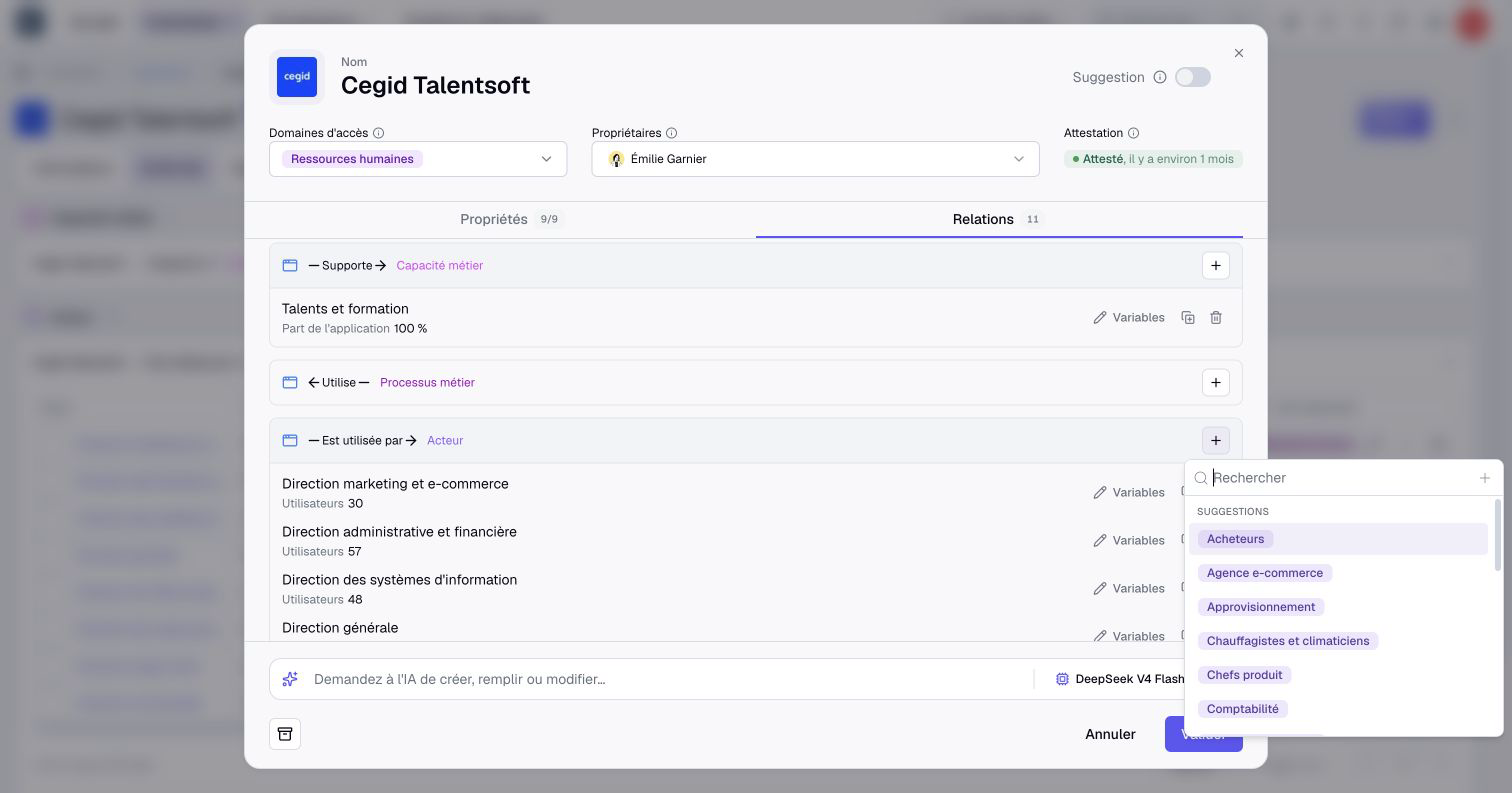This screenshot has width=1512, height=793.
Task: Duplicate the Talents et formation relation
Action: (x=1187, y=317)
